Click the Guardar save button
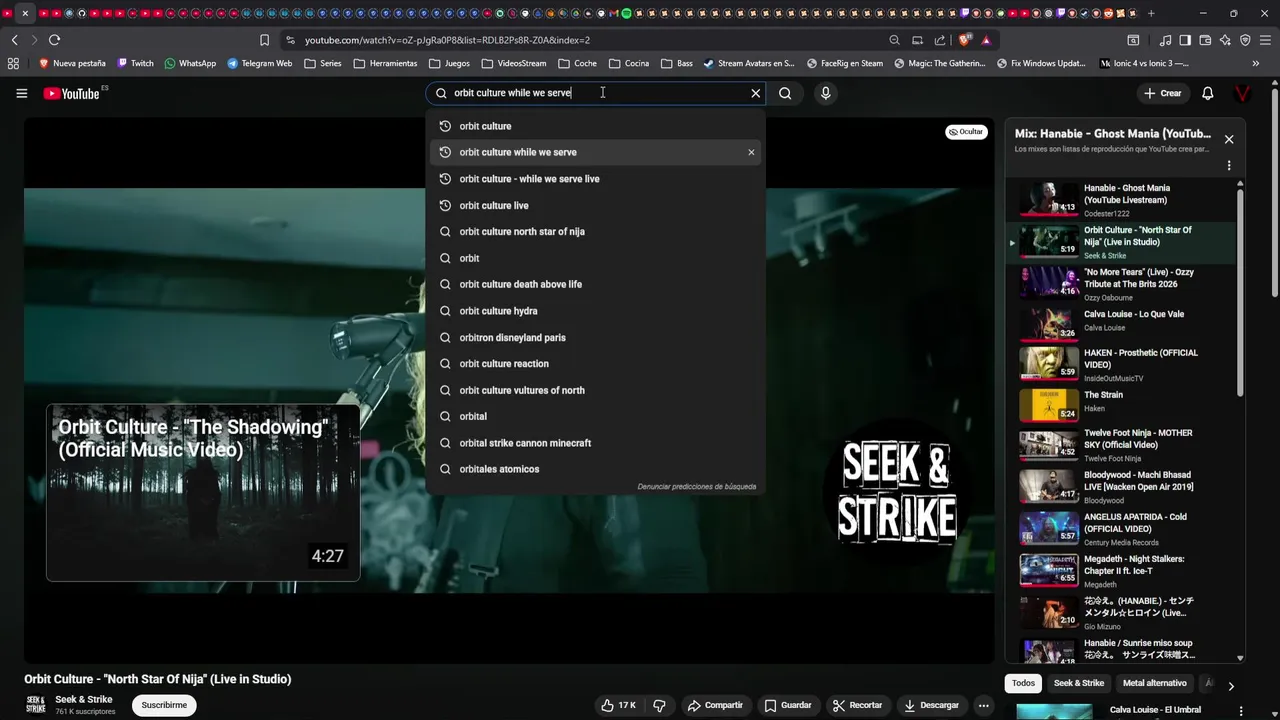The width and height of the screenshot is (1280, 720). click(x=787, y=705)
